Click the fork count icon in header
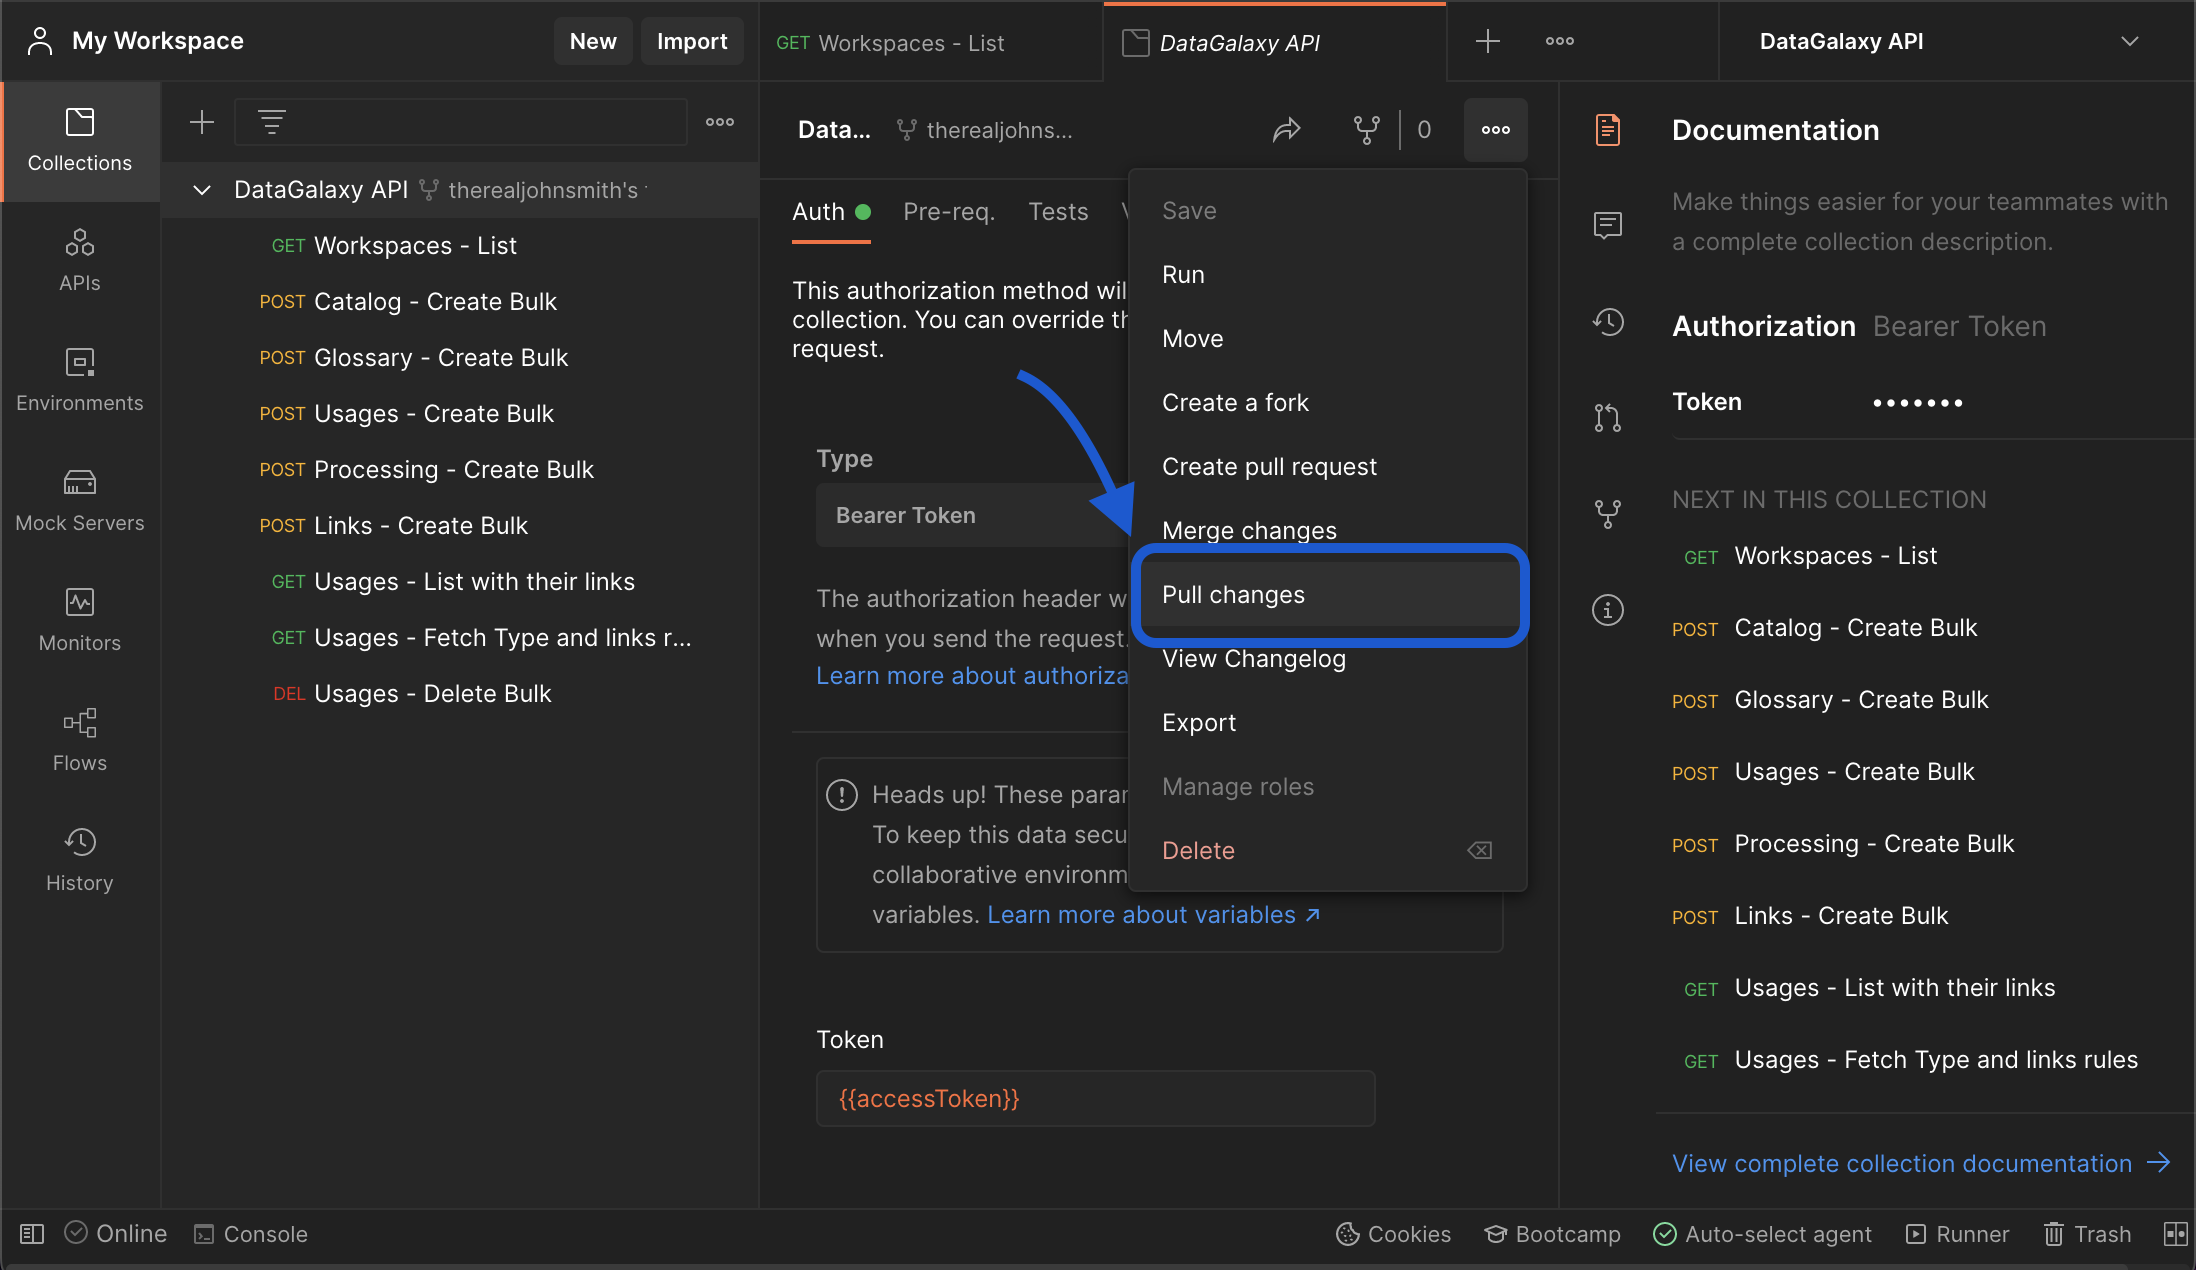 (1366, 130)
